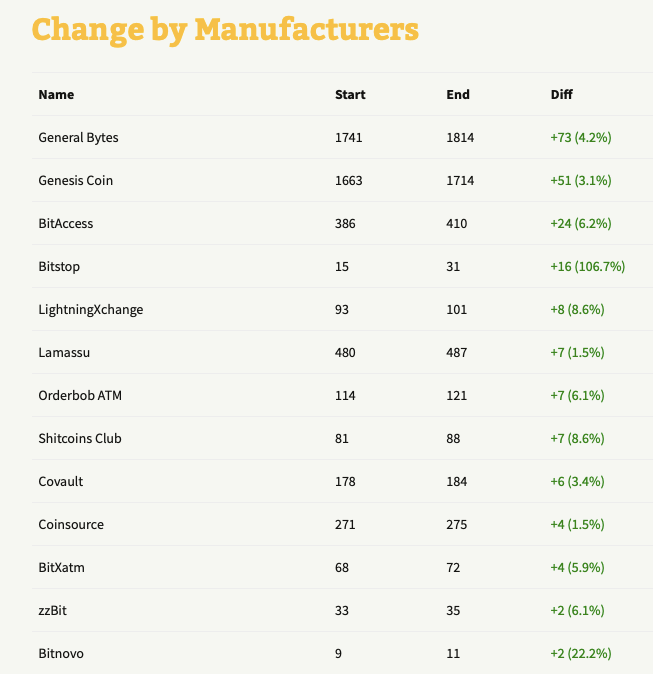This screenshot has height=674, width=653.
Task: Click General Bytes' start value 1741
Action: [x=349, y=138]
